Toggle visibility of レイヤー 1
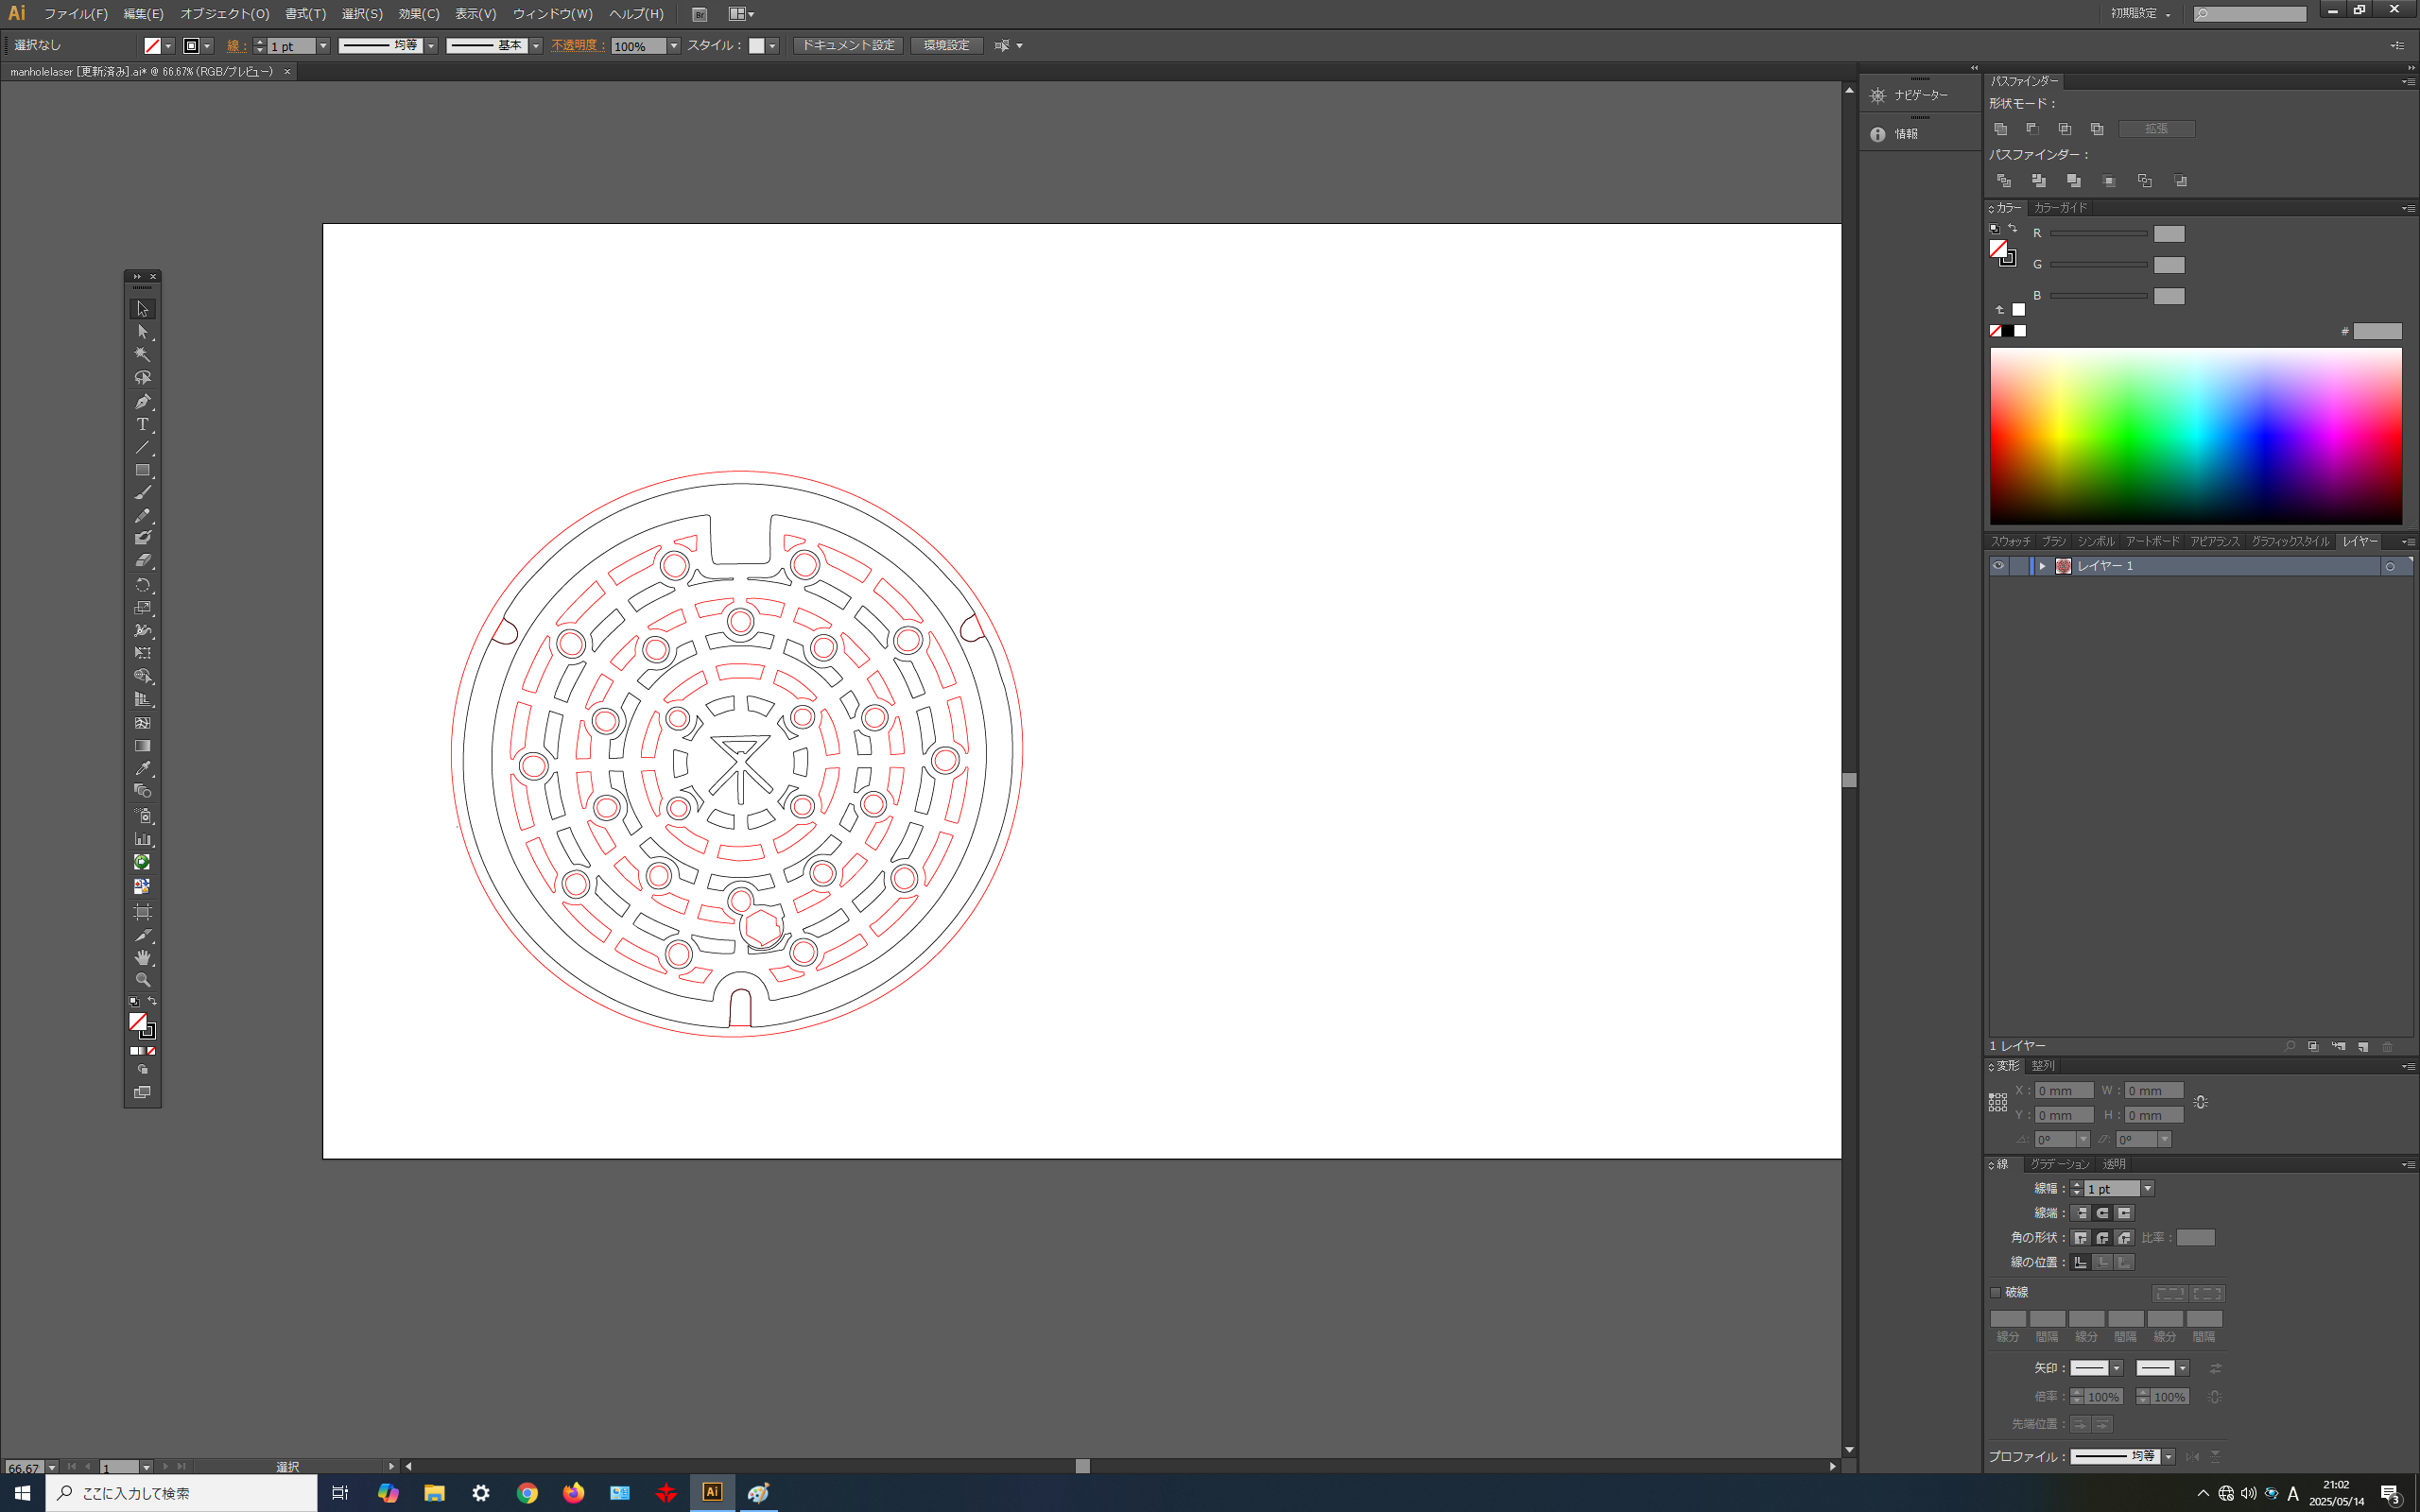2420x1512 pixels. (1998, 566)
